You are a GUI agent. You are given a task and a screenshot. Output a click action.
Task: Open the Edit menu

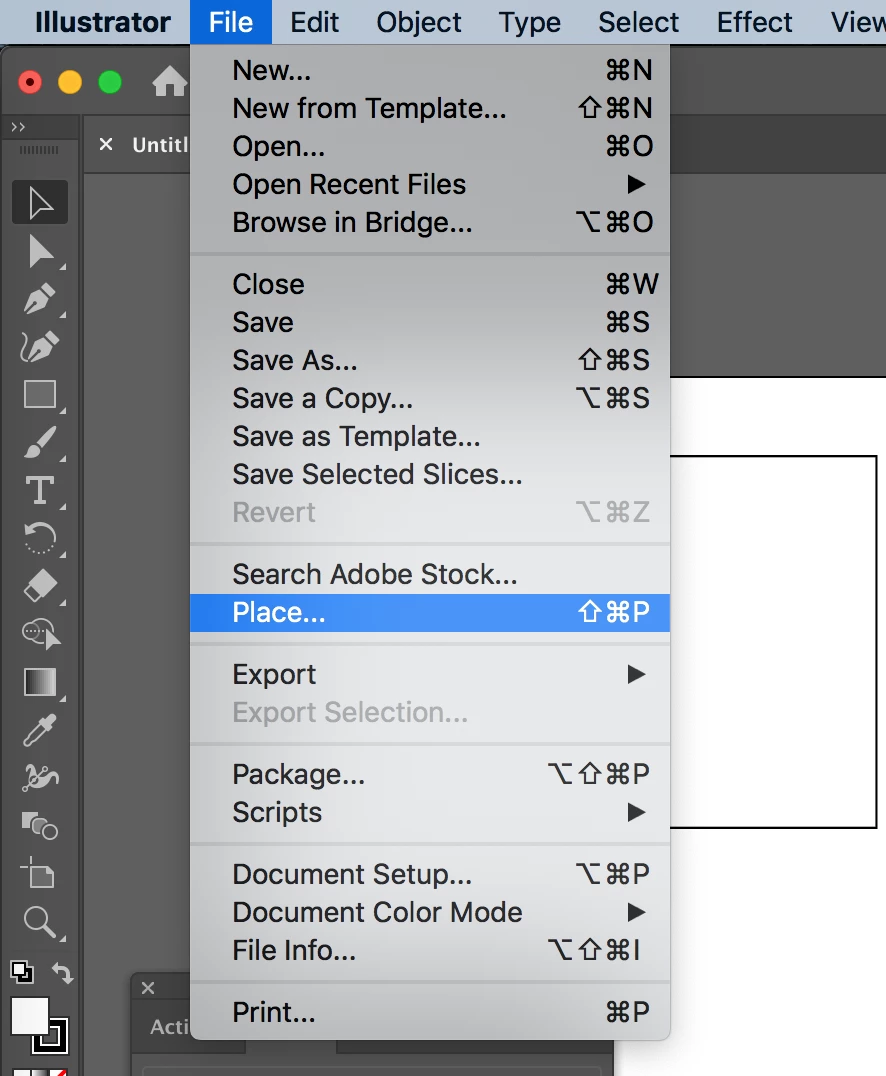point(314,23)
